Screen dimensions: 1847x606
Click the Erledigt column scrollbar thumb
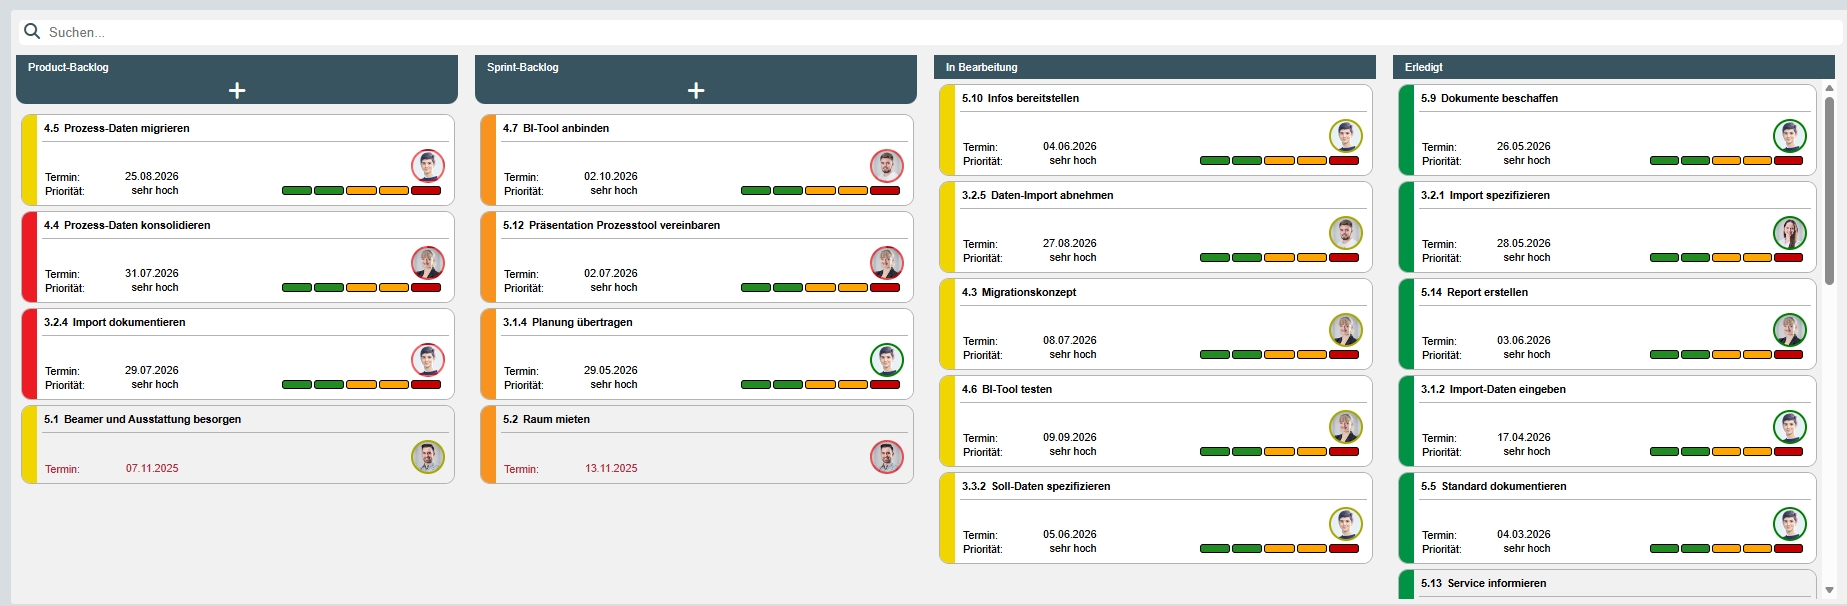(1829, 190)
